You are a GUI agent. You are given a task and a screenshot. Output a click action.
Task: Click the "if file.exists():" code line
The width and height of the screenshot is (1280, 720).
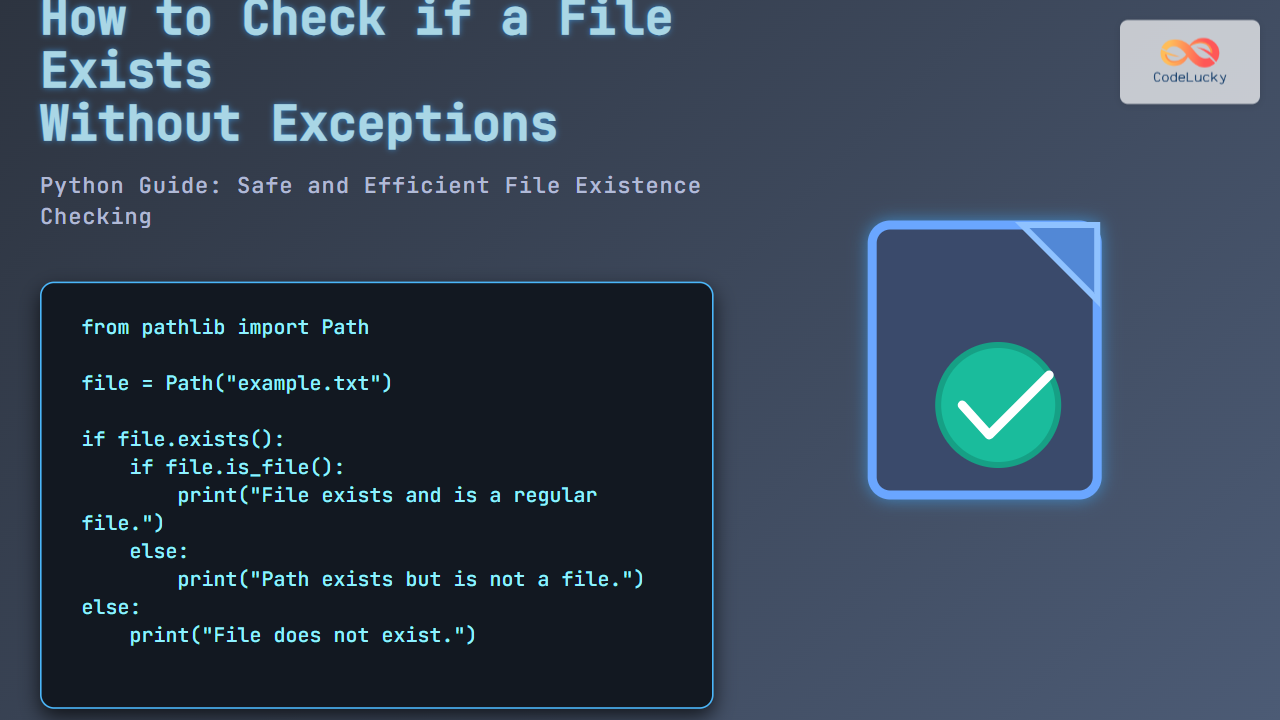(x=183, y=439)
